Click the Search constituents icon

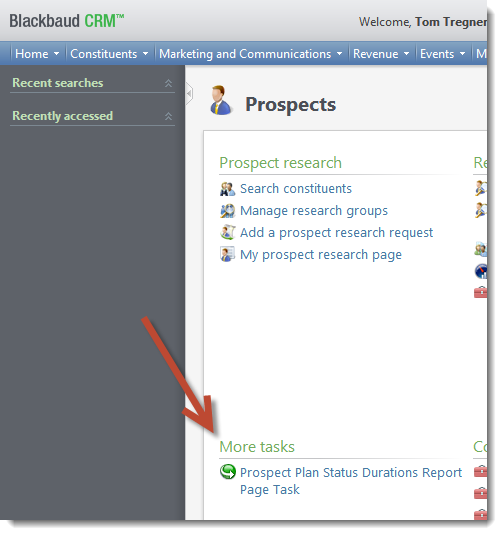point(227,189)
